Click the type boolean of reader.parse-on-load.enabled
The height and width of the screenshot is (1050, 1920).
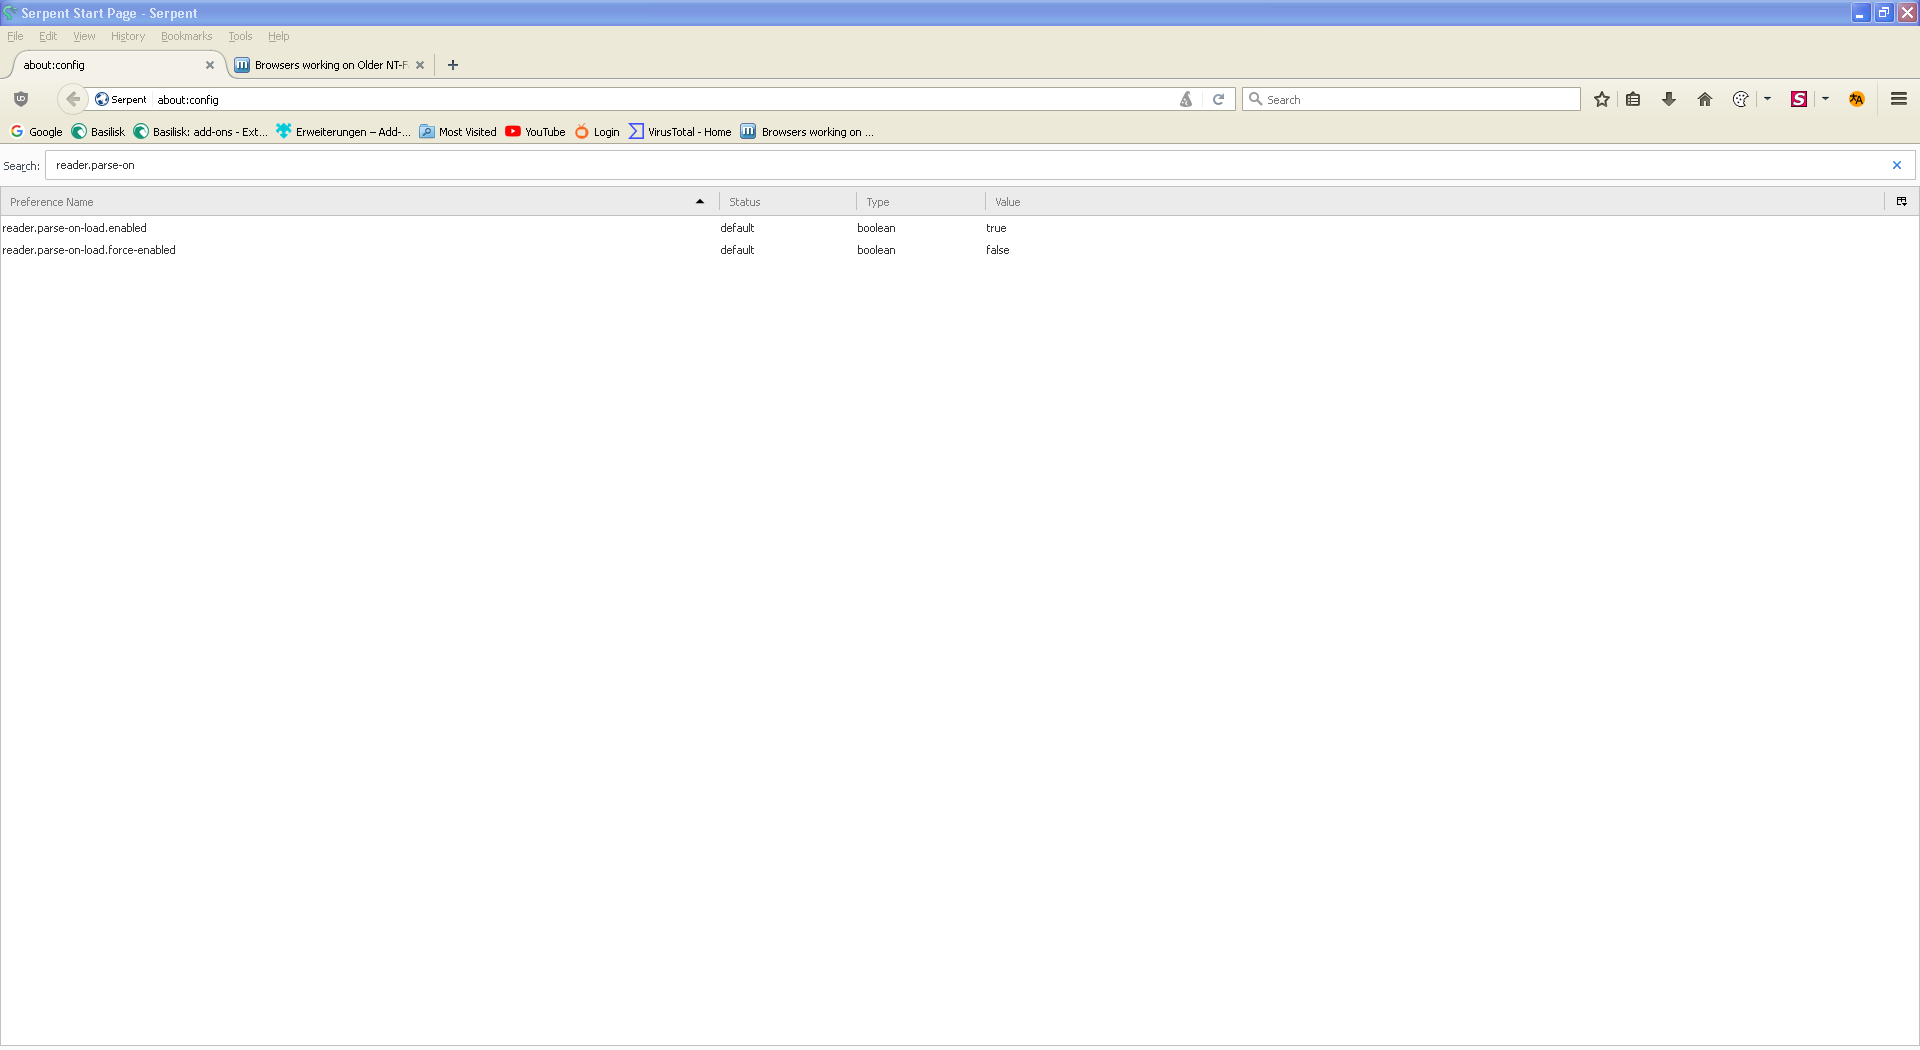click(x=876, y=228)
